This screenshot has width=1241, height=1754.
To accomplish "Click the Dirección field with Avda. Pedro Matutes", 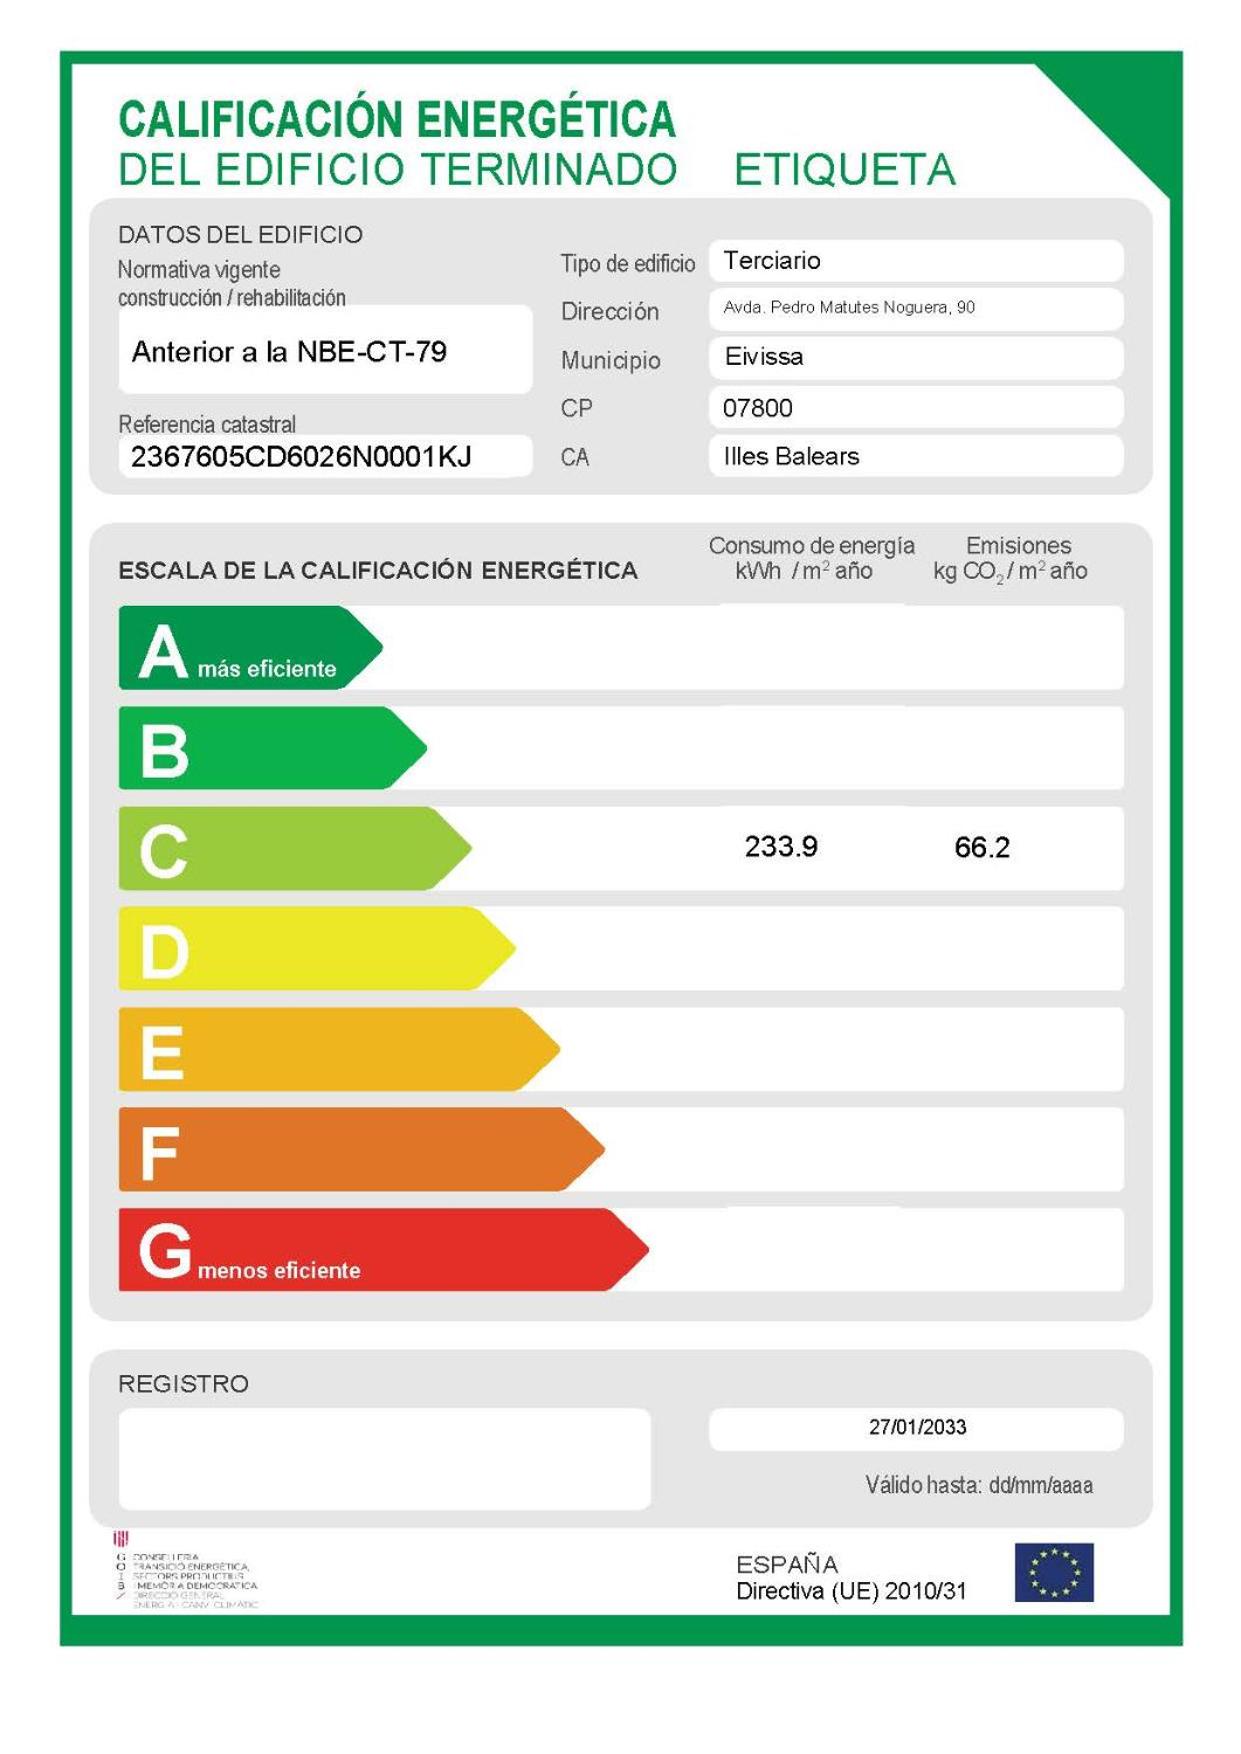I will tap(915, 308).
